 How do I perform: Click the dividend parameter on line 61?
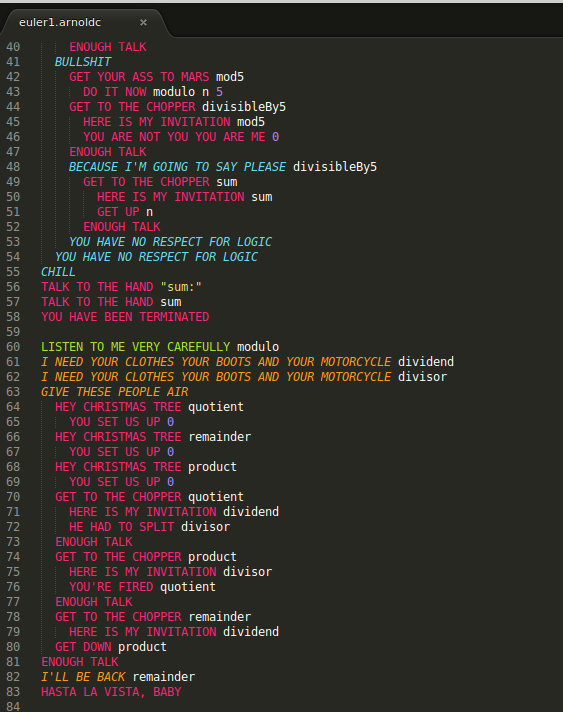pos(426,362)
